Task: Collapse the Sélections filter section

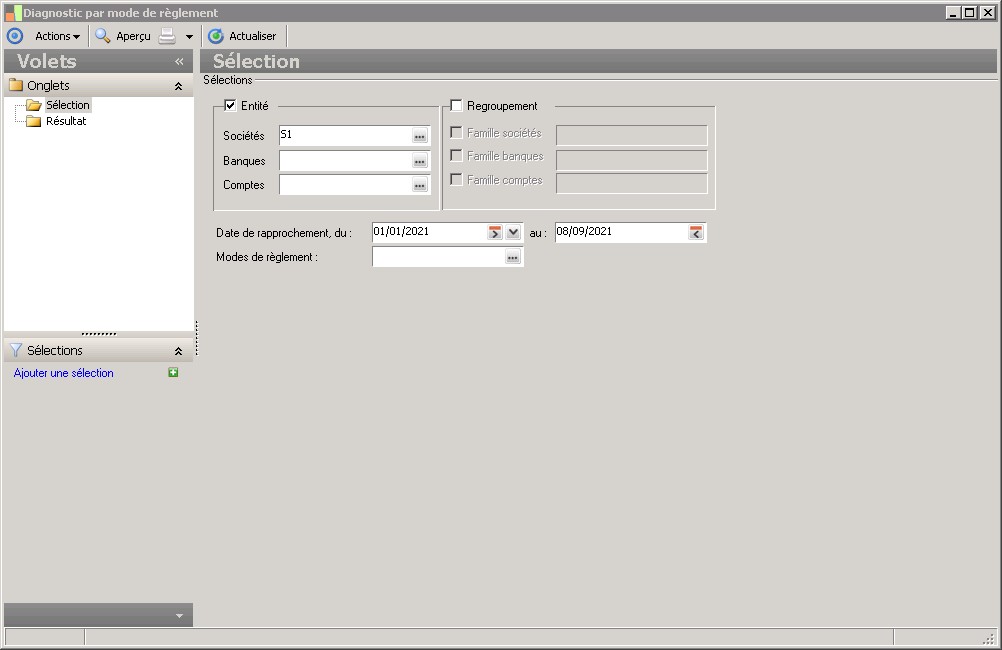Action: pos(178,351)
